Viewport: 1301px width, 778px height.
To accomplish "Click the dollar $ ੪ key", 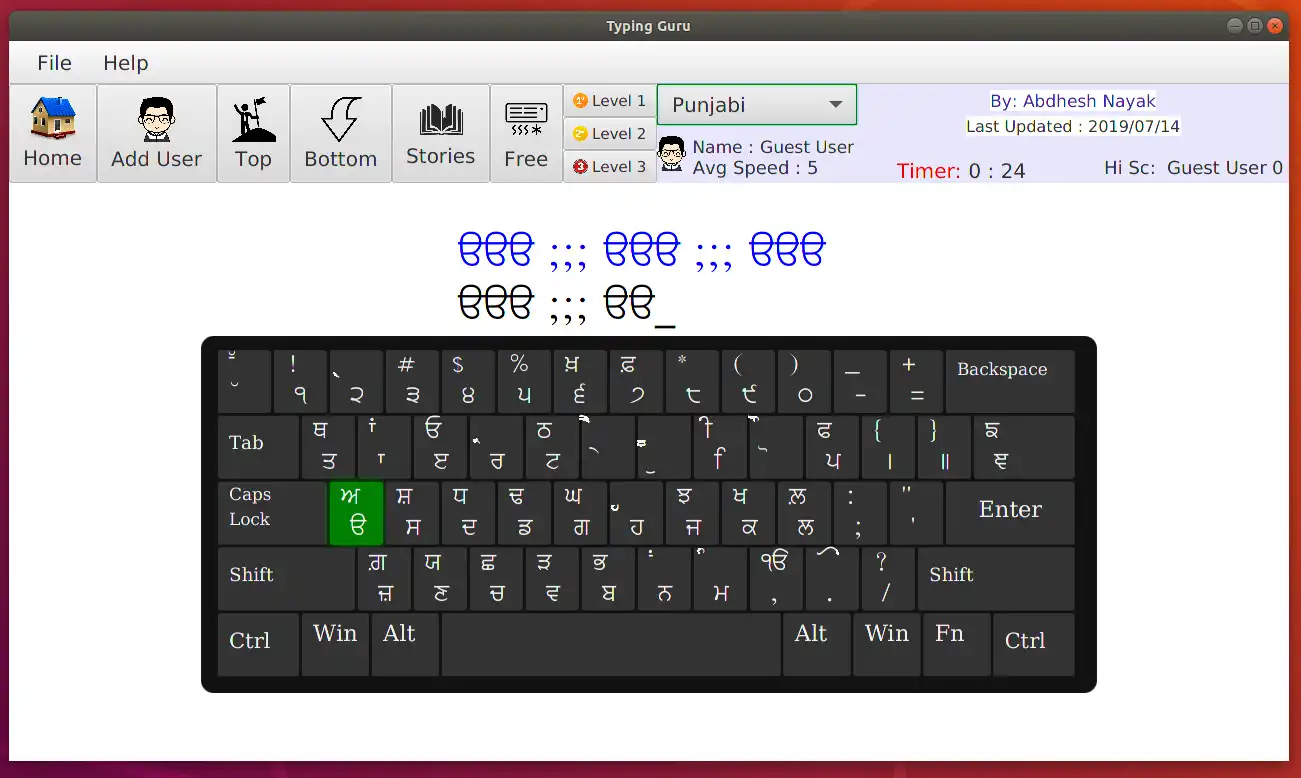I will tap(468, 381).
